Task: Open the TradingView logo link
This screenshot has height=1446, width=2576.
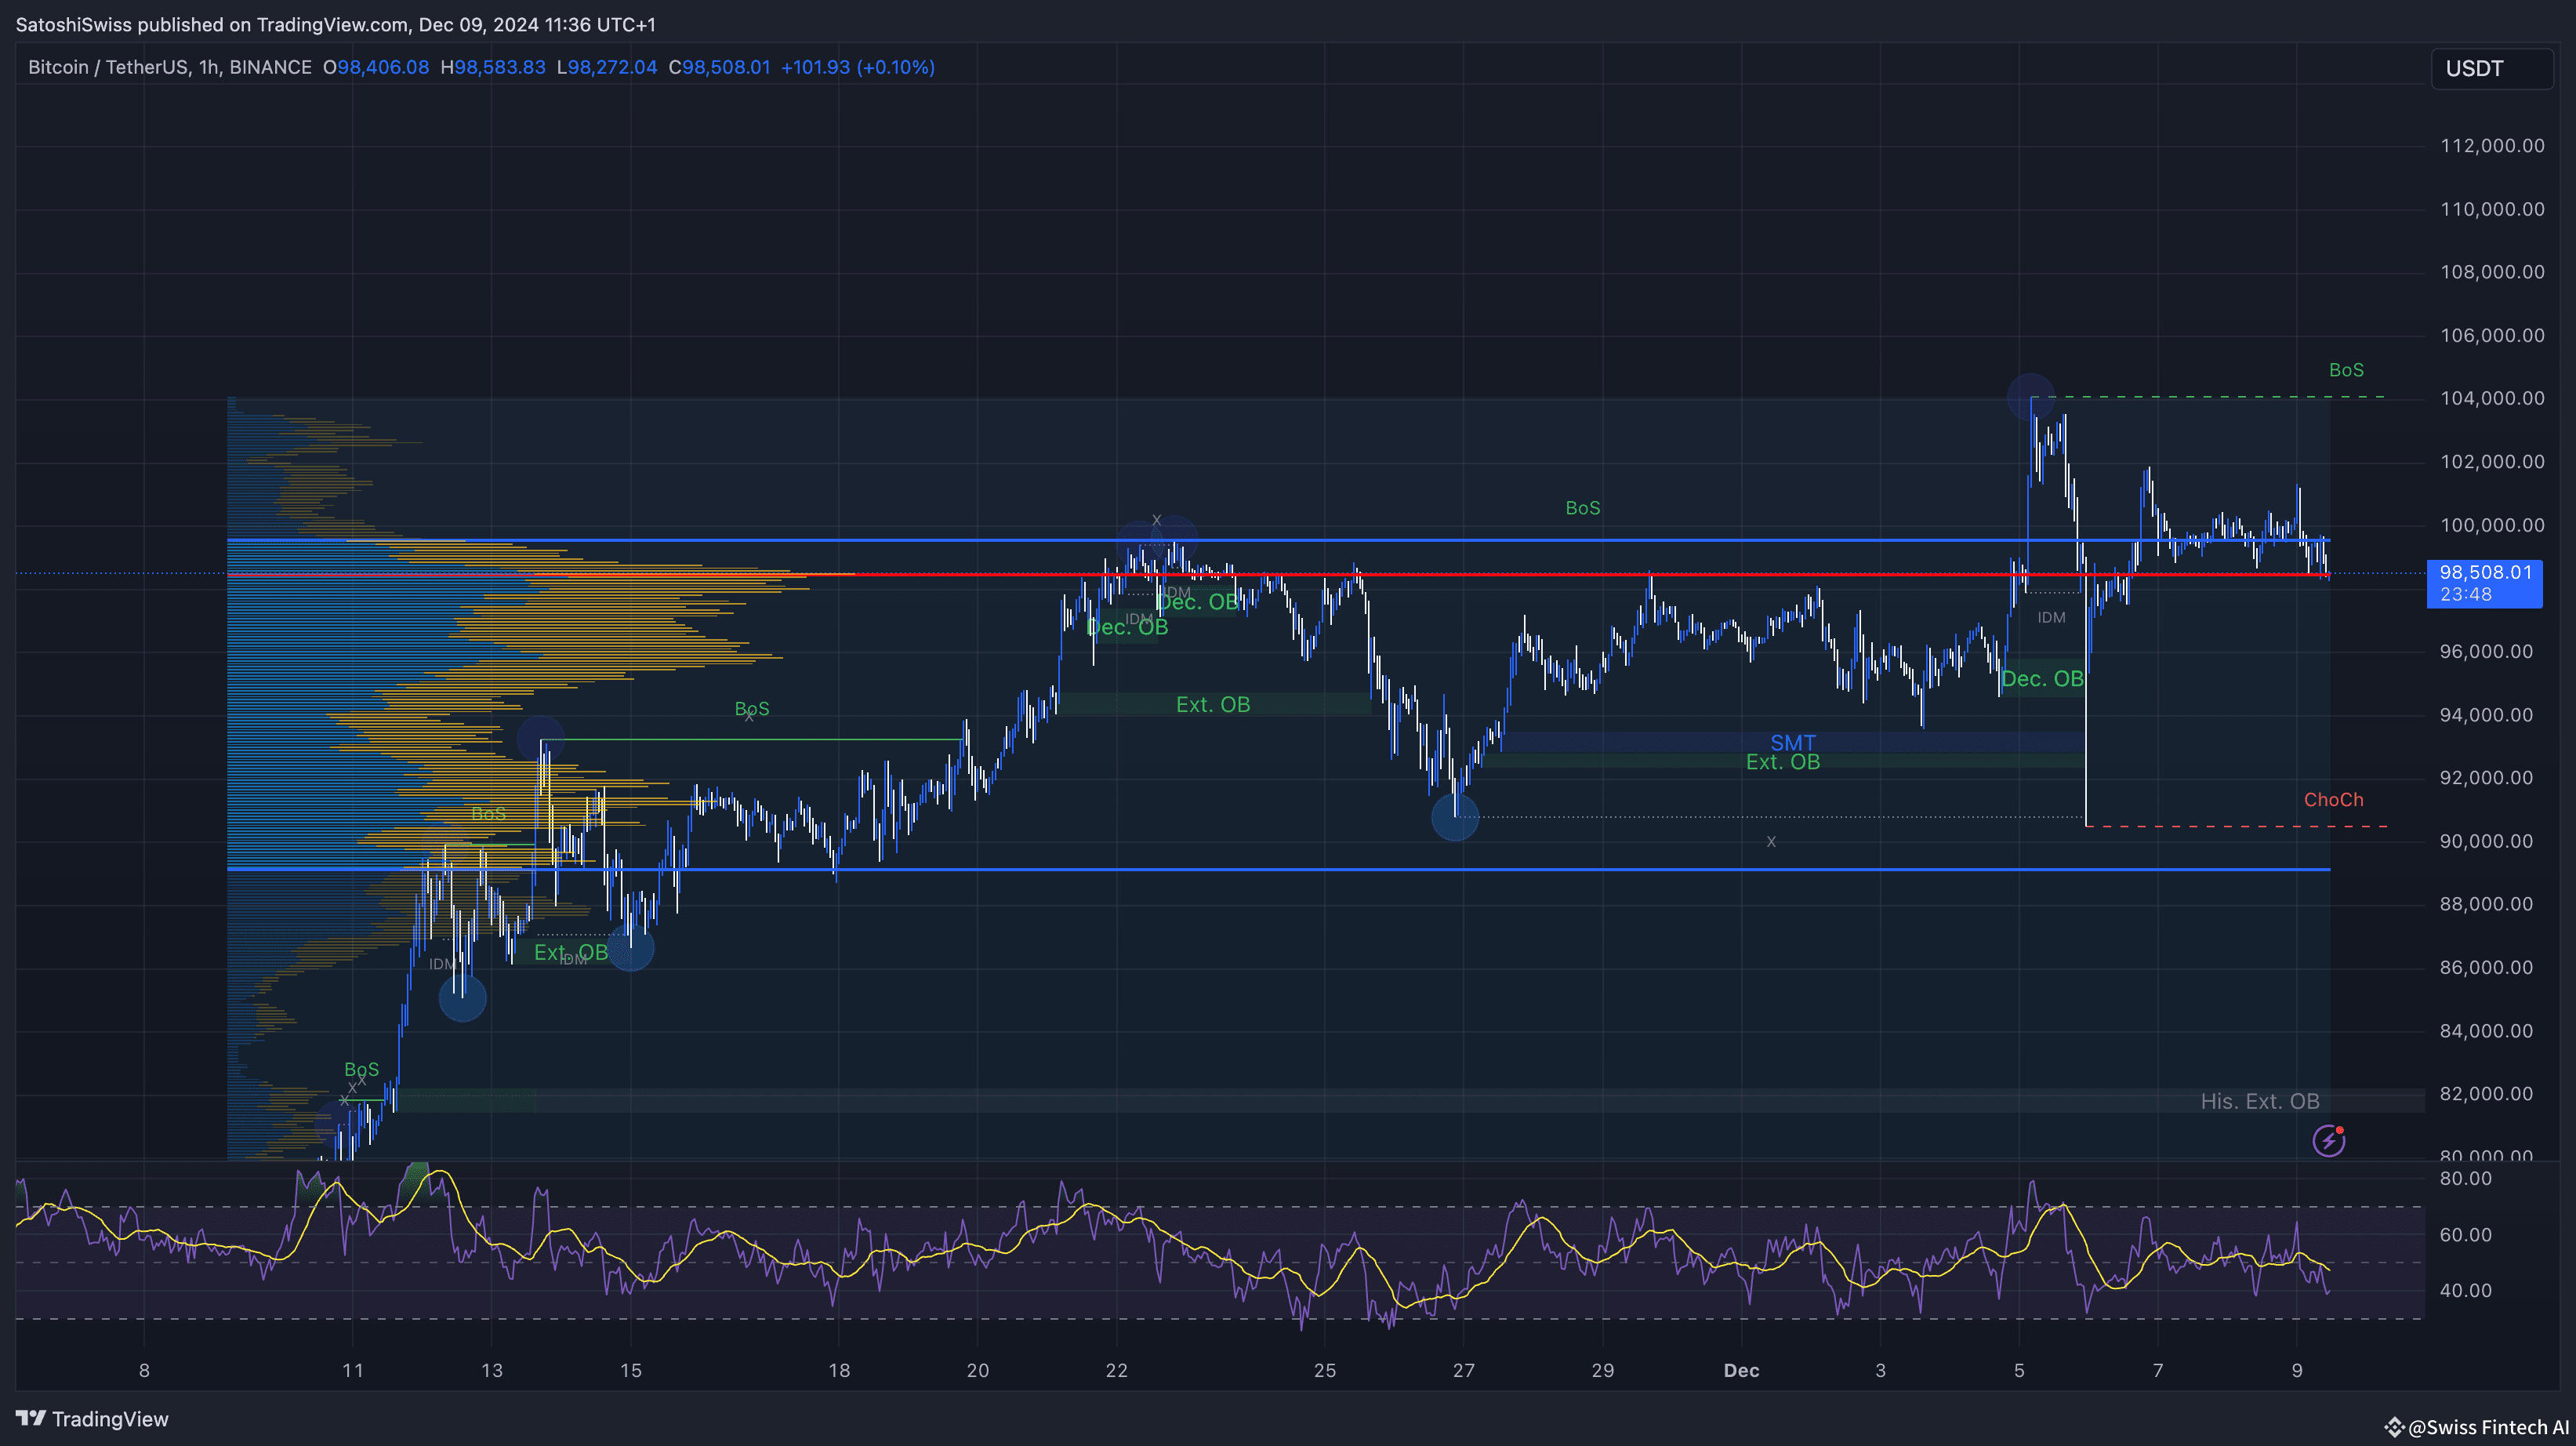Action: coord(92,1419)
